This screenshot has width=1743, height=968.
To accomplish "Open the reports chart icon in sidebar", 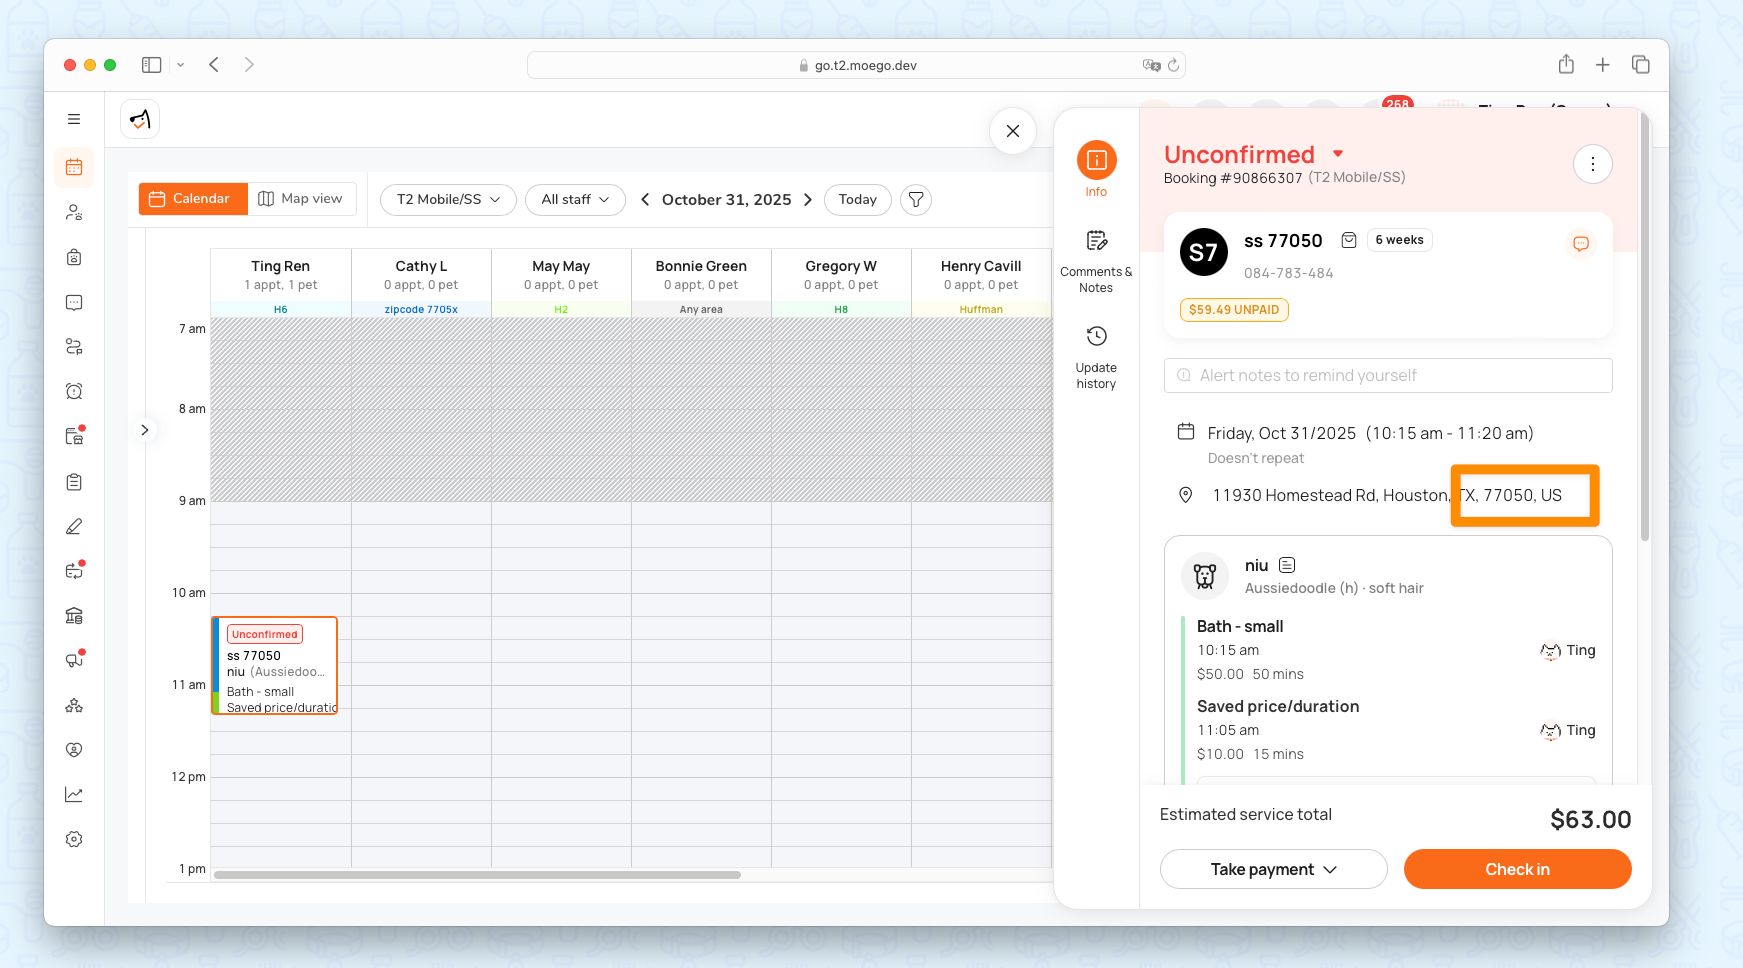I will tap(74, 795).
